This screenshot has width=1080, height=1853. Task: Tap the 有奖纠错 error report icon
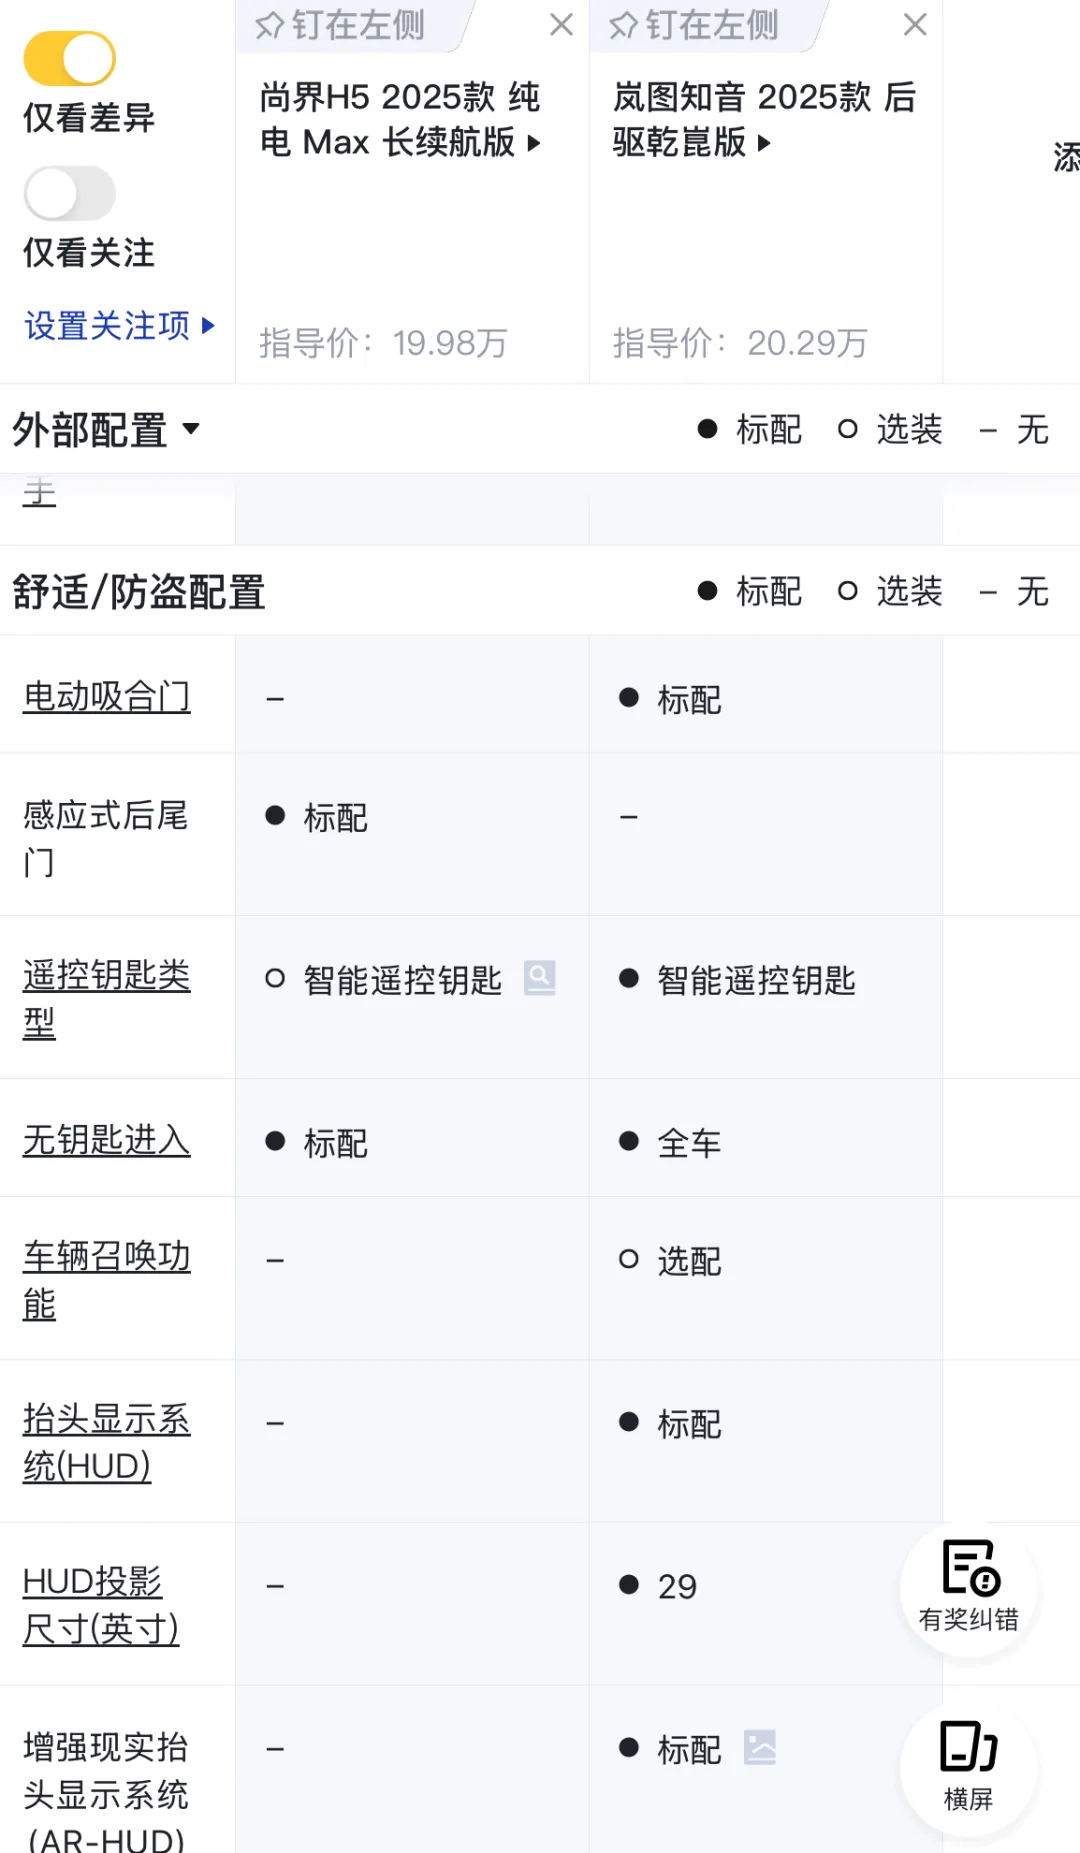point(968,1586)
